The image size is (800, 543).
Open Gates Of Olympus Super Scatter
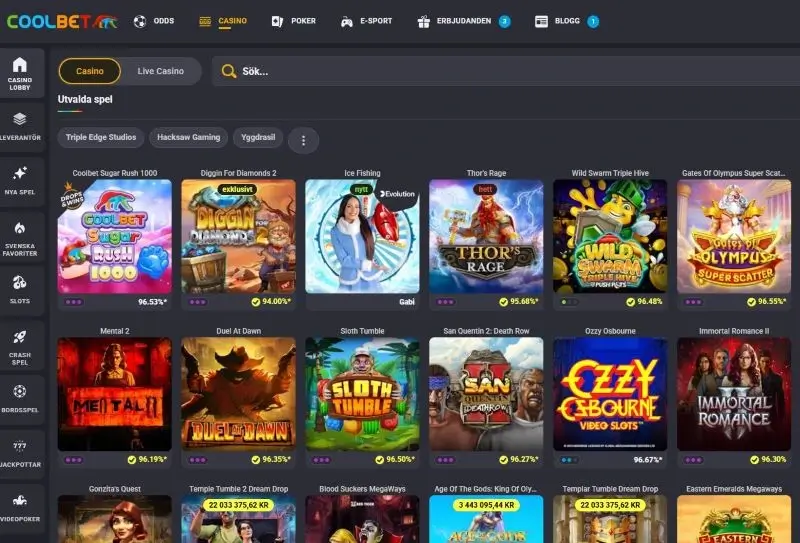(x=734, y=236)
